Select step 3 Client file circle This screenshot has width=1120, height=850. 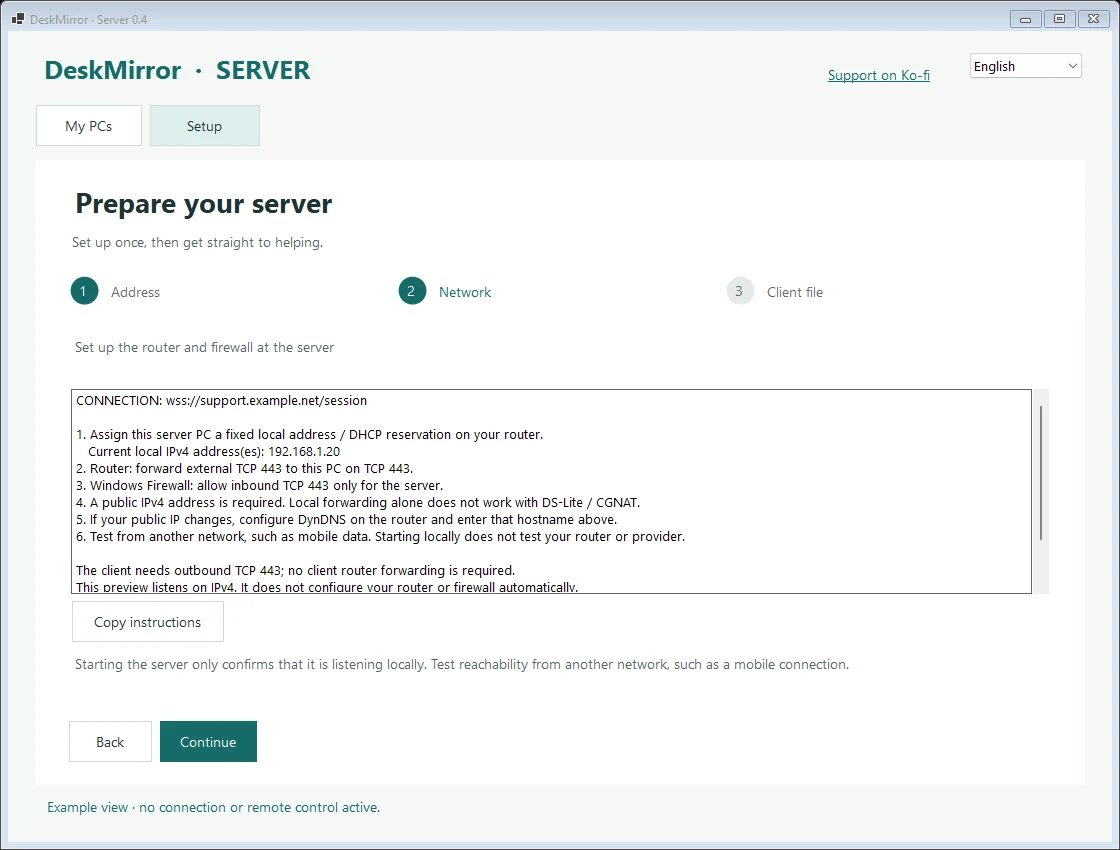[x=740, y=291]
